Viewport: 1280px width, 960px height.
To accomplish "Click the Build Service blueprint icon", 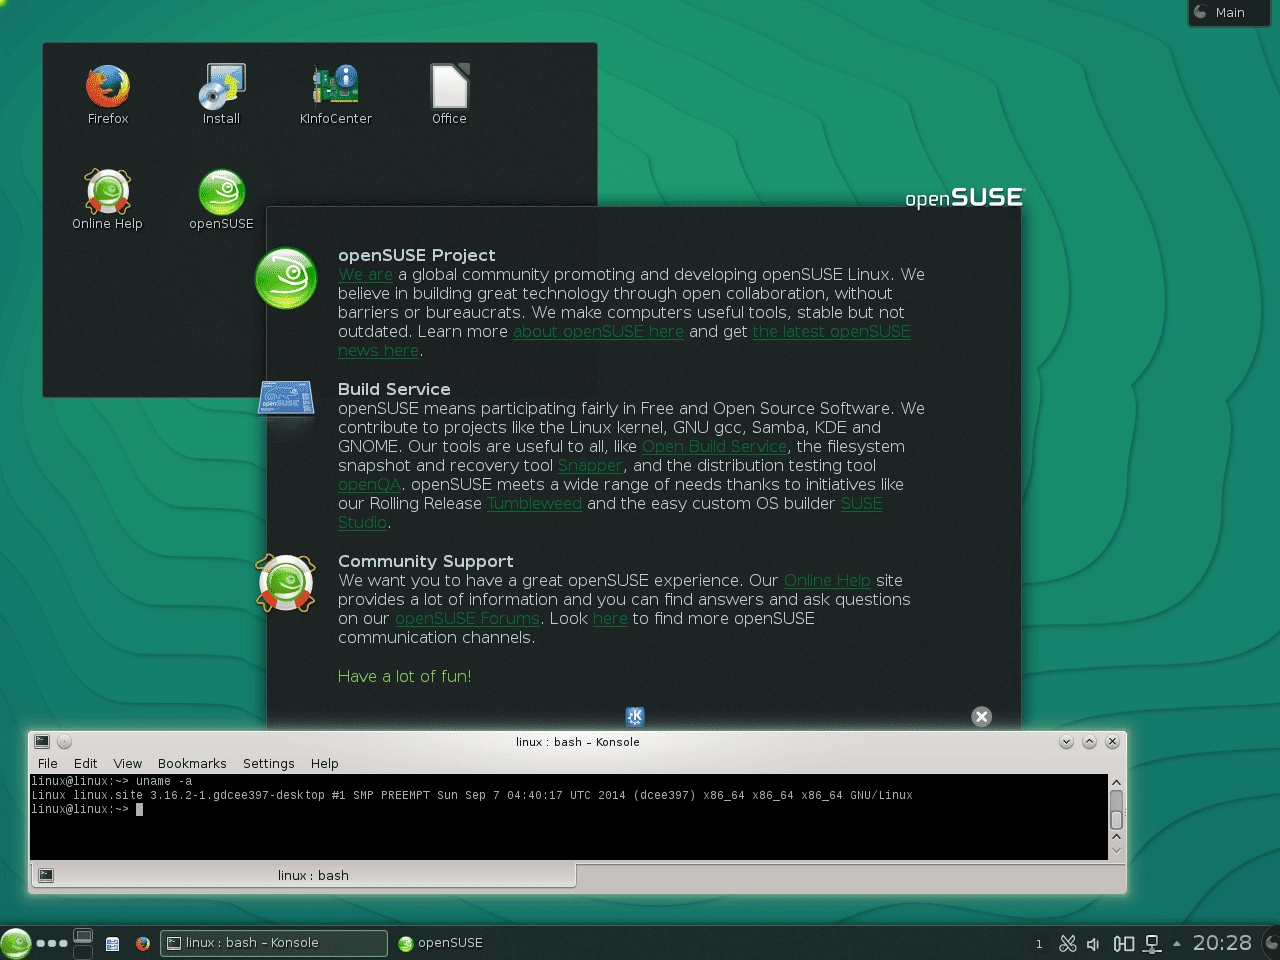I will pos(286,398).
